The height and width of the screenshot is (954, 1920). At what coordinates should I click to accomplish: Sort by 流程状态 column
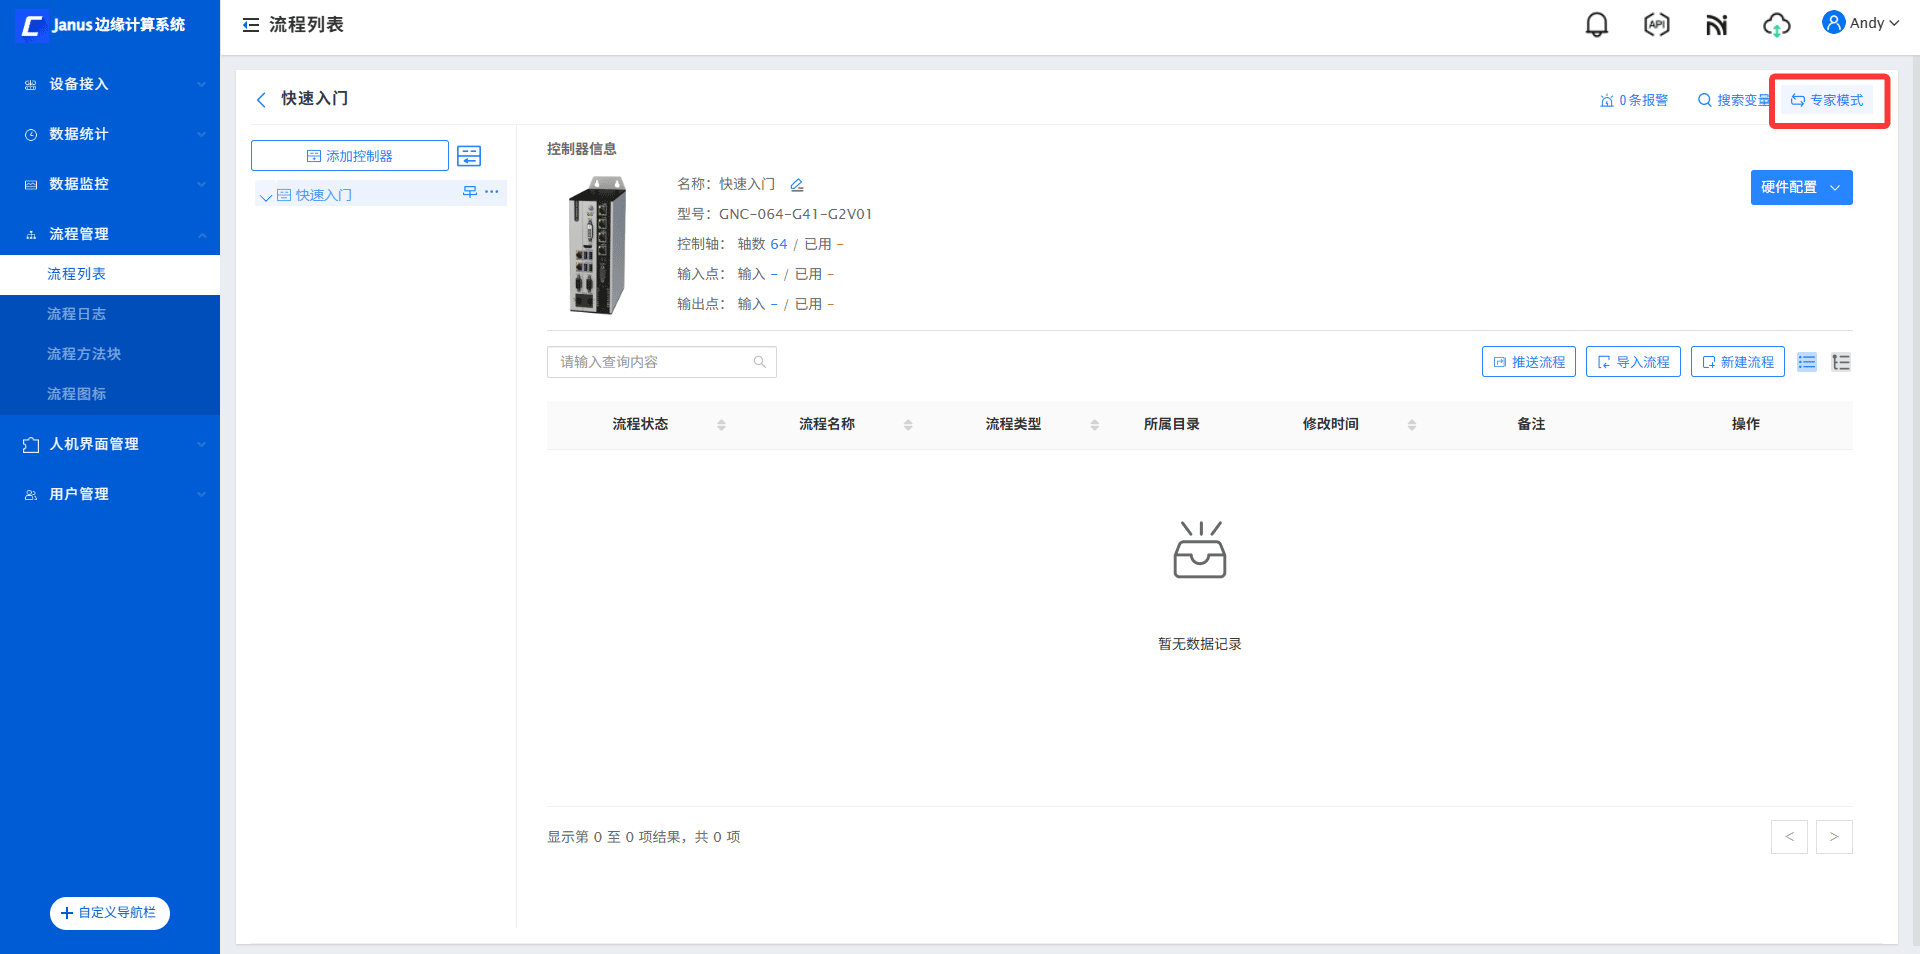tap(721, 425)
